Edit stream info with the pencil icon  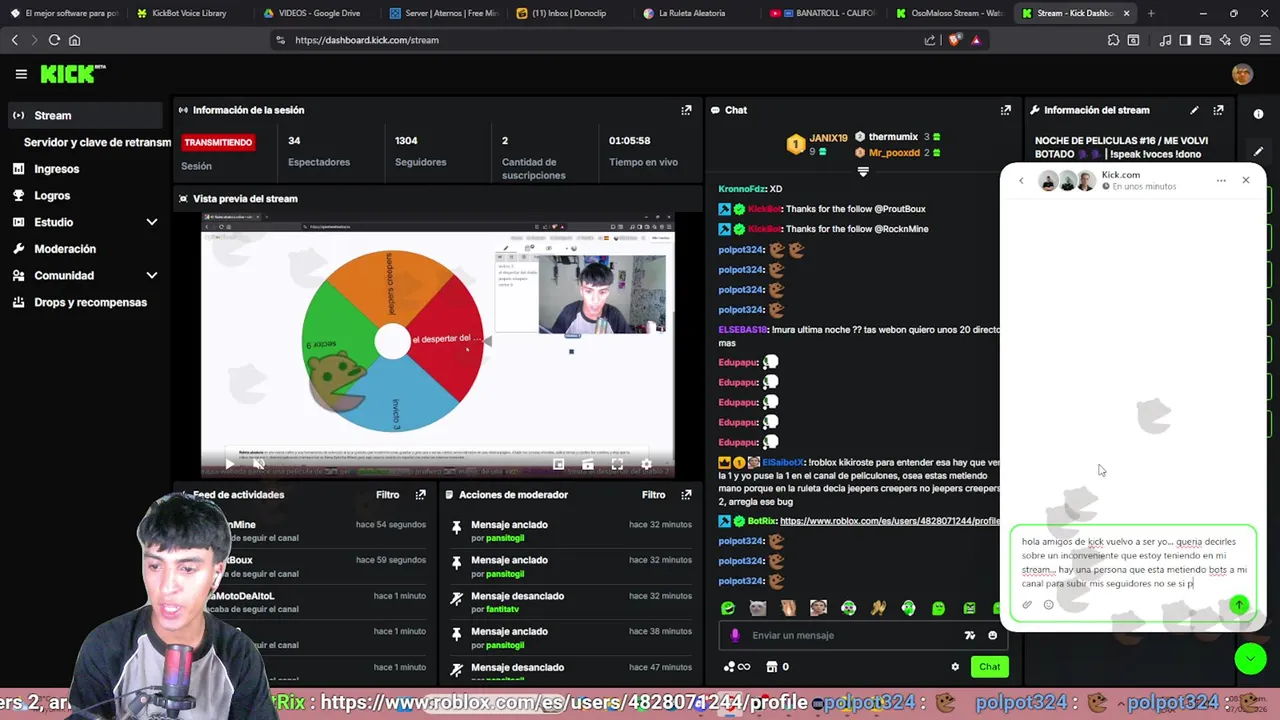pyautogui.click(x=1194, y=110)
